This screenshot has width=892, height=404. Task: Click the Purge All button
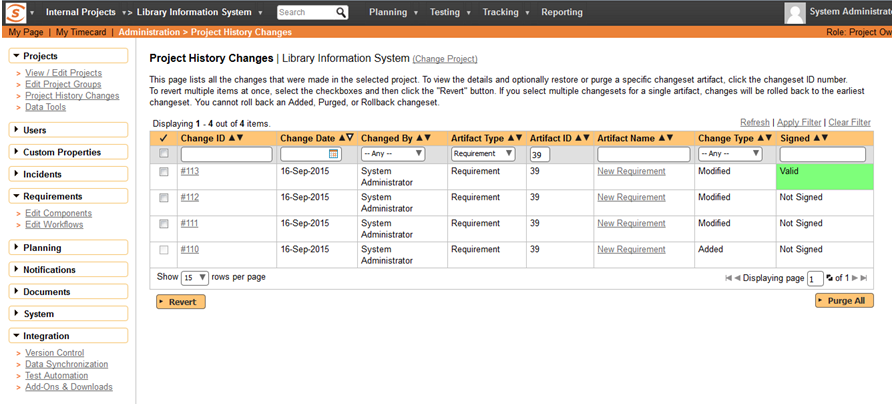point(844,301)
